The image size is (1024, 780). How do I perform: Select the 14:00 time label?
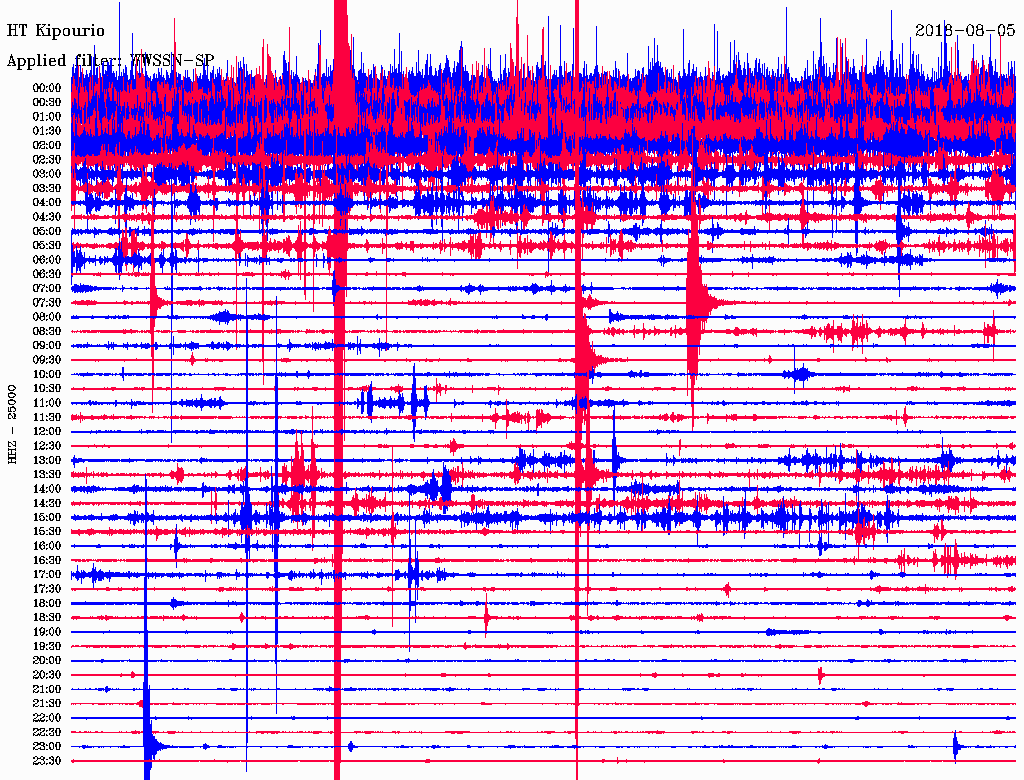[x=47, y=489]
